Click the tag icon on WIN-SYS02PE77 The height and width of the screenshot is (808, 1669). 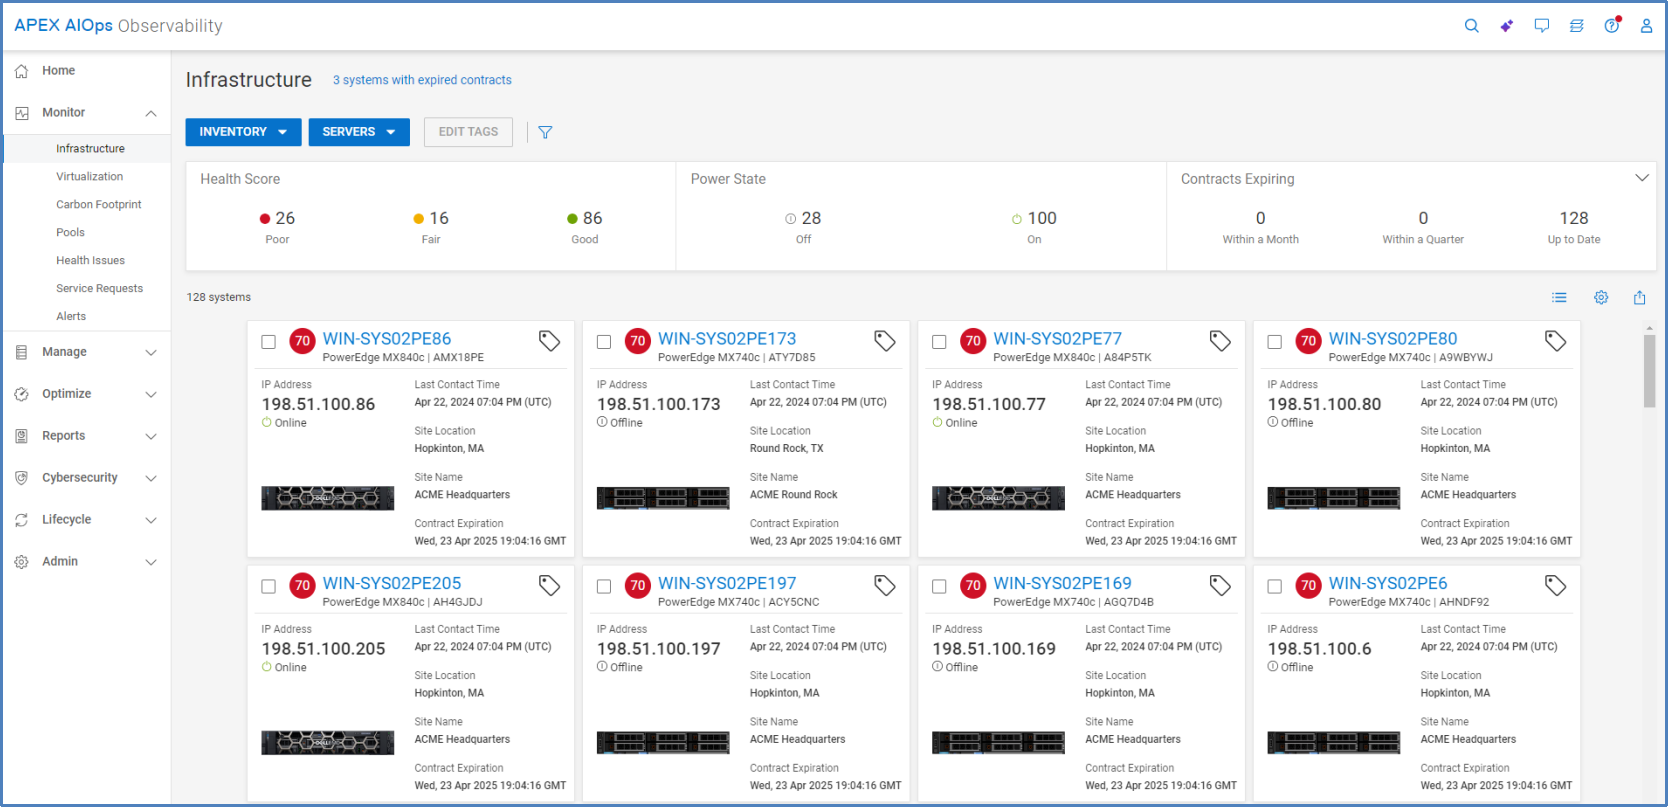[x=1220, y=341]
